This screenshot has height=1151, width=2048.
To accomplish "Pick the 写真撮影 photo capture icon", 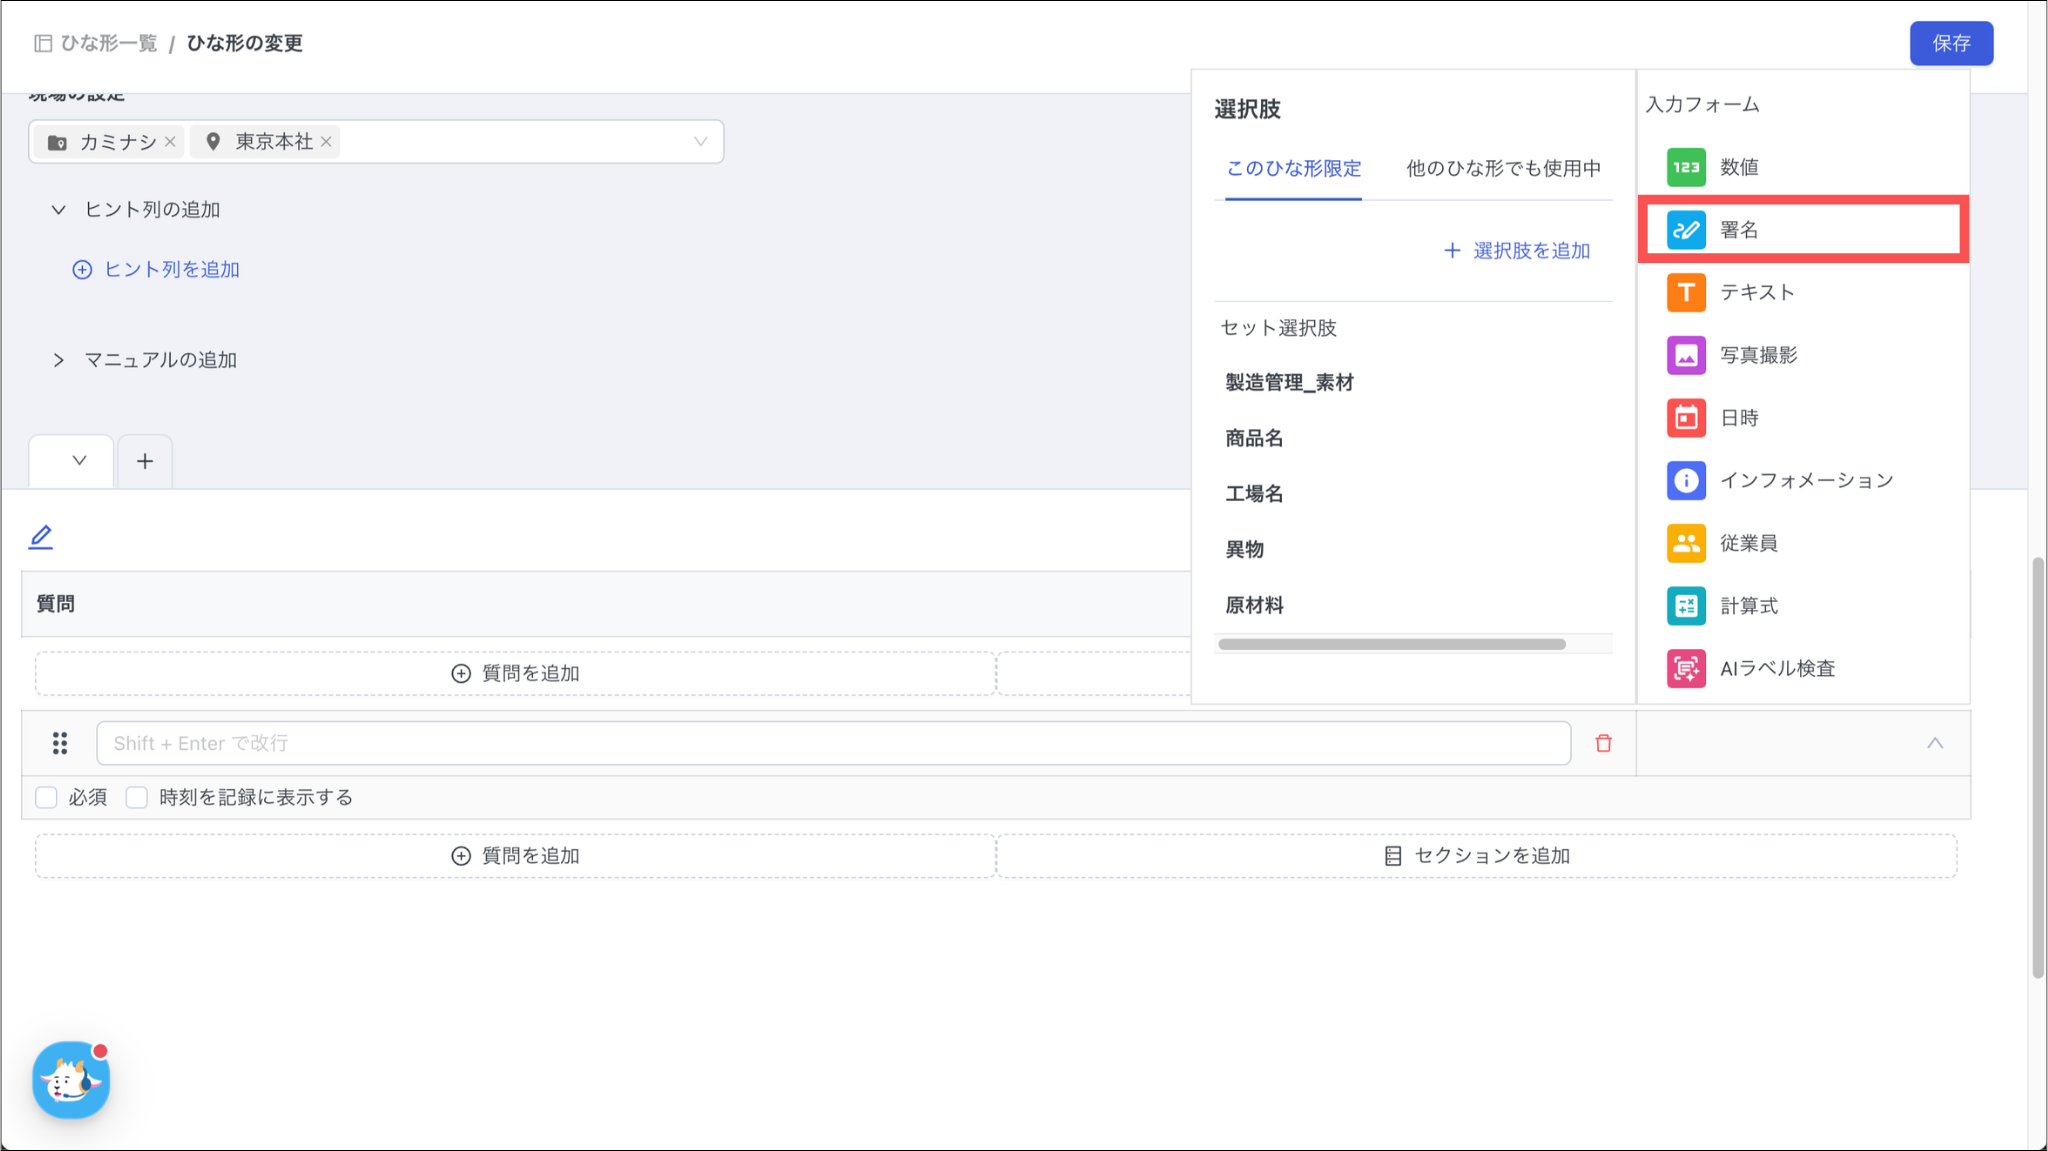I will pos(1686,355).
